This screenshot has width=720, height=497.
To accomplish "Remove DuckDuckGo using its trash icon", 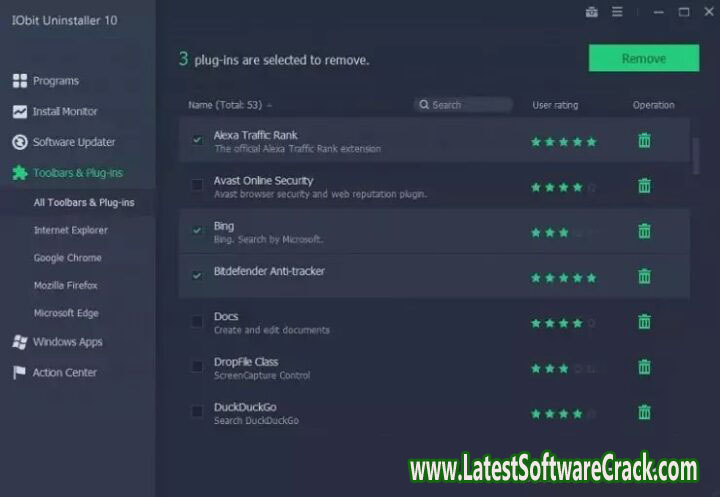I will coord(644,412).
